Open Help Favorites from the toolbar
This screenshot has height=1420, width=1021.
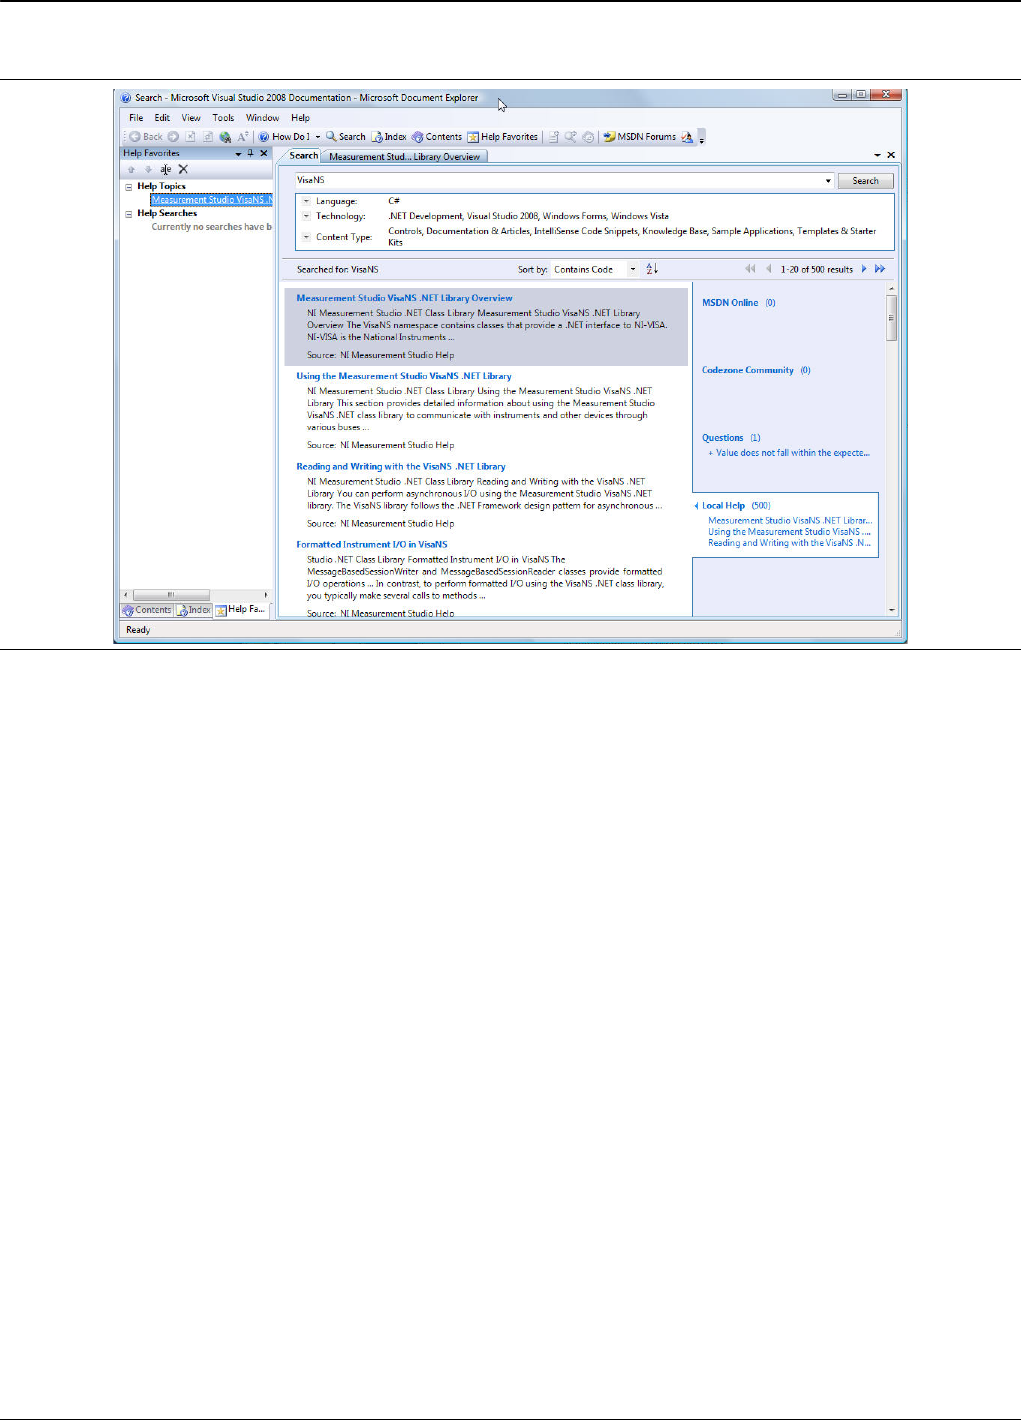pyautogui.click(x=503, y=137)
